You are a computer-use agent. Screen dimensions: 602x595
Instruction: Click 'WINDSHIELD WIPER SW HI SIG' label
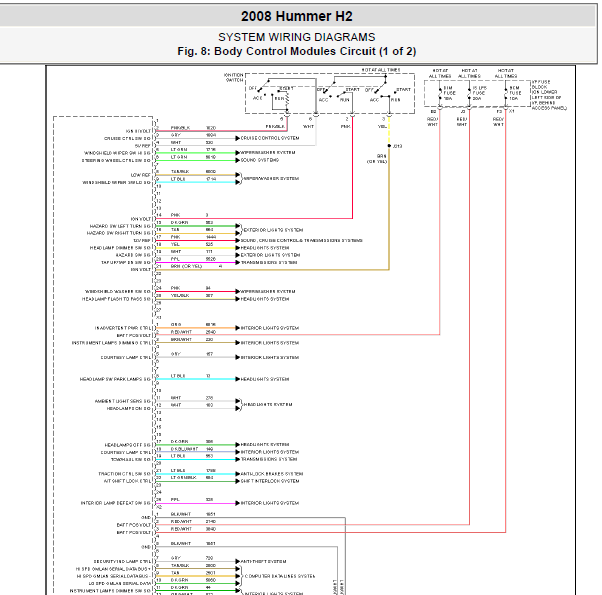pyautogui.click(x=117, y=153)
